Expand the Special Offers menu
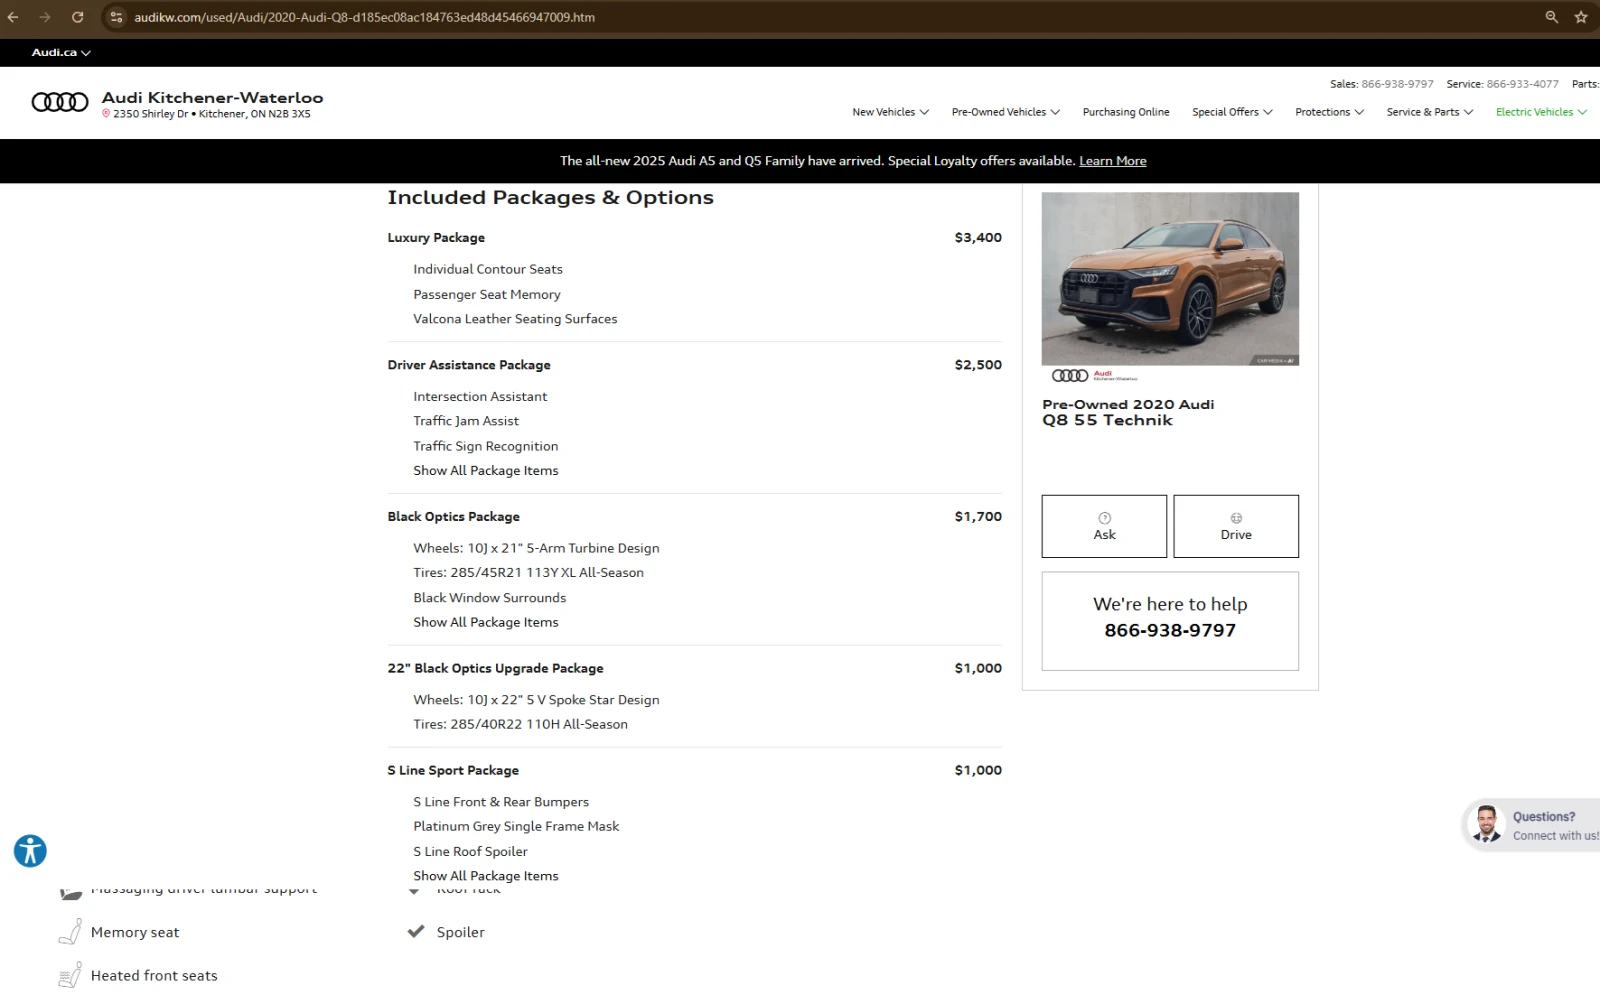1600x1004 pixels. pyautogui.click(x=1232, y=112)
